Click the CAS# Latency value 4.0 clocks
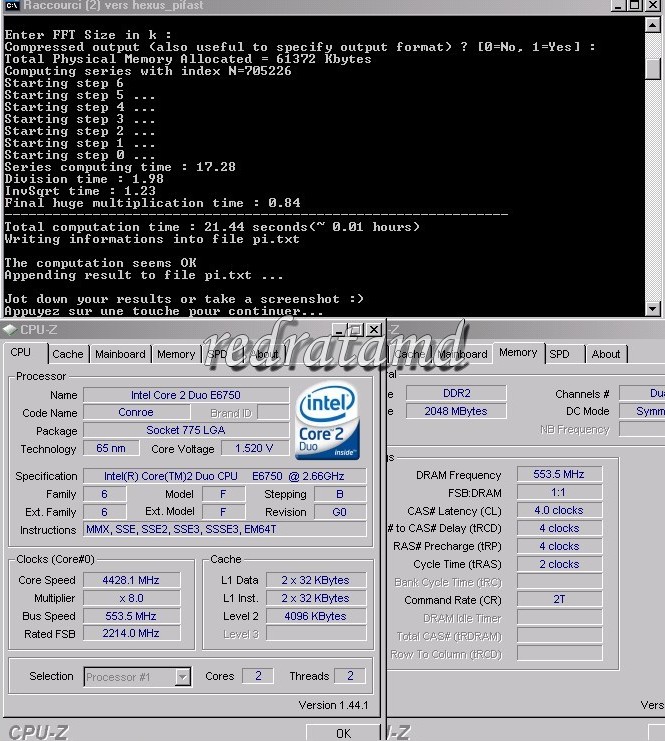 560,510
